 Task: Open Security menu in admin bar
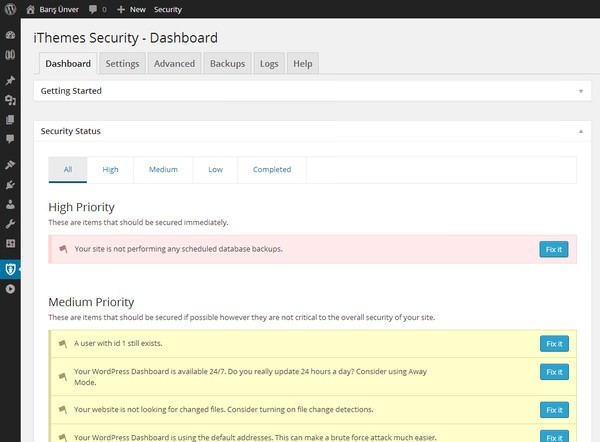pyautogui.click(x=168, y=10)
